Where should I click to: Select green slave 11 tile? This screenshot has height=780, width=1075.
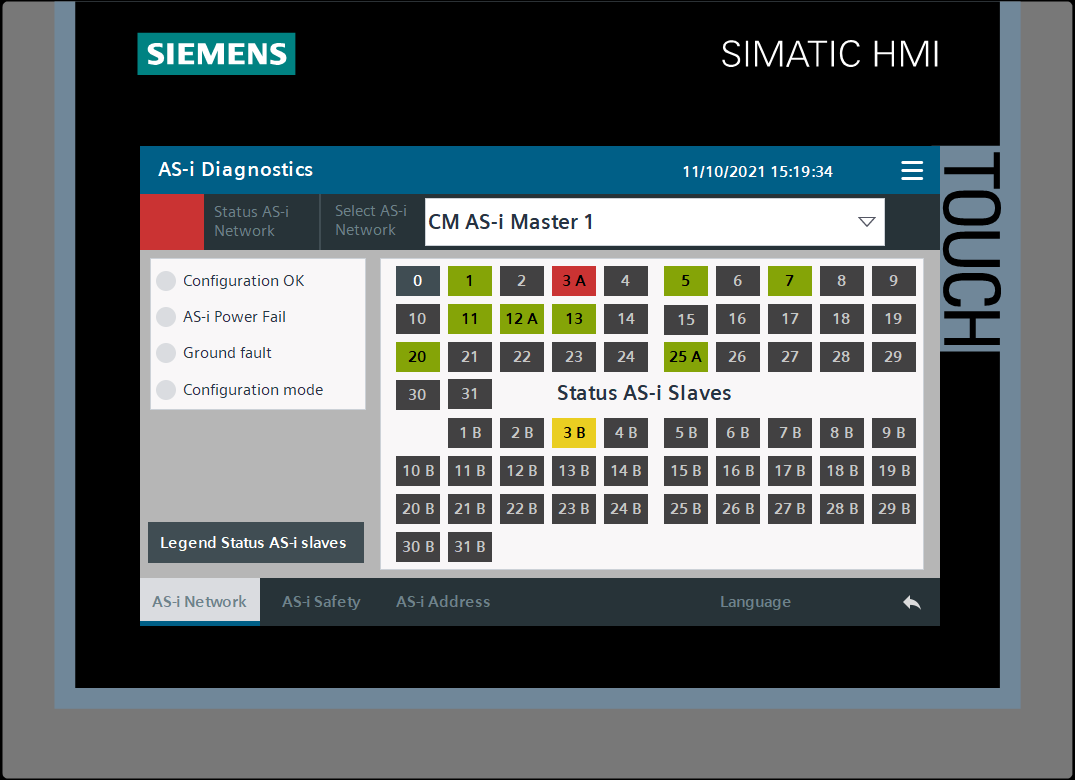(x=470, y=319)
